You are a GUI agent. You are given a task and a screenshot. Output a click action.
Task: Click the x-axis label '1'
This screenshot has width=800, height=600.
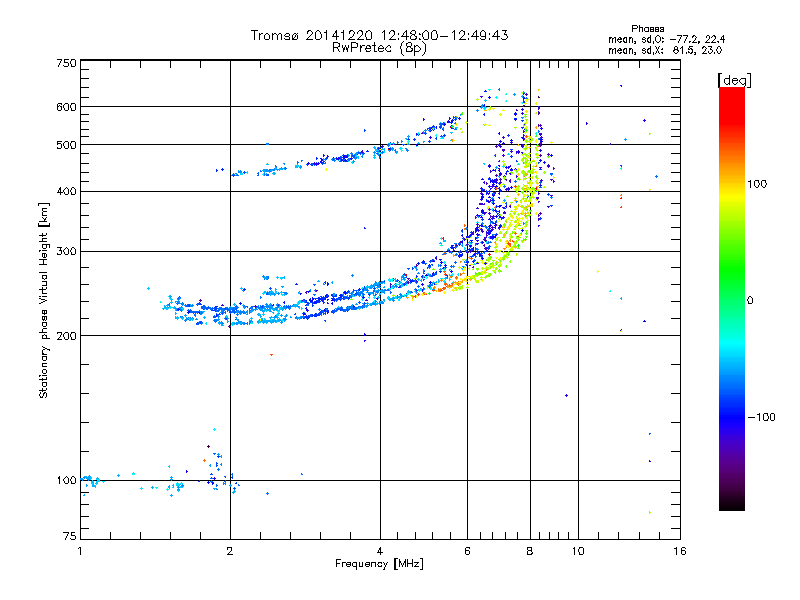(x=80, y=551)
